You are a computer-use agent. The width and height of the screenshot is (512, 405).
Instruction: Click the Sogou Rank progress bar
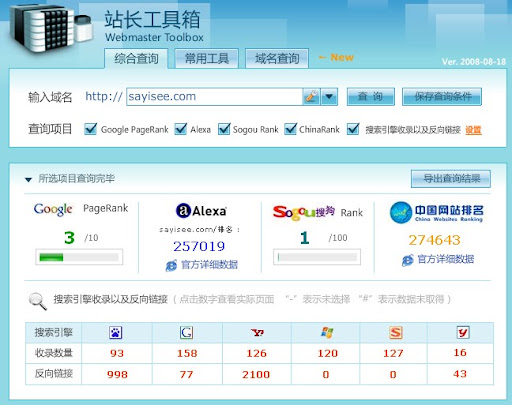317,257
